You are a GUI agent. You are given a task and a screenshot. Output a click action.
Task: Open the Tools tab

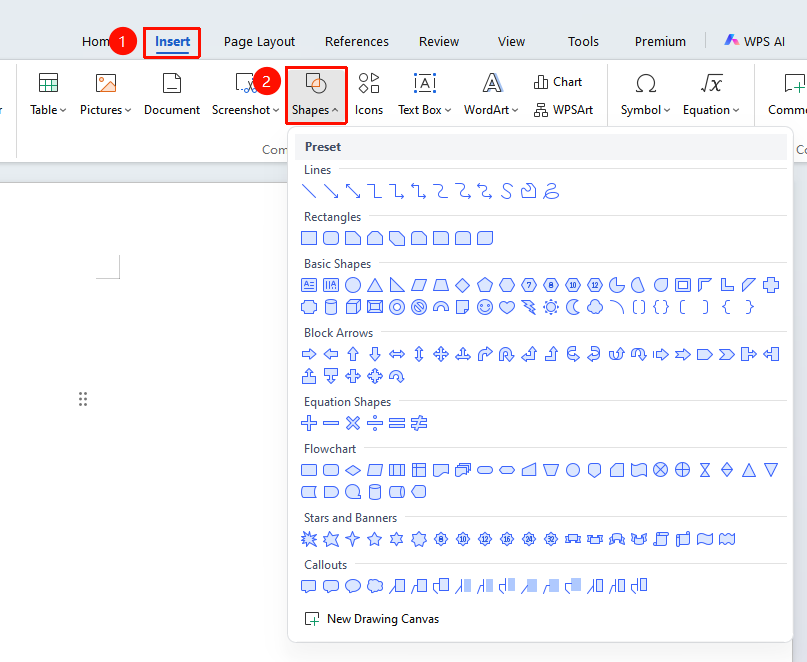(x=583, y=42)
